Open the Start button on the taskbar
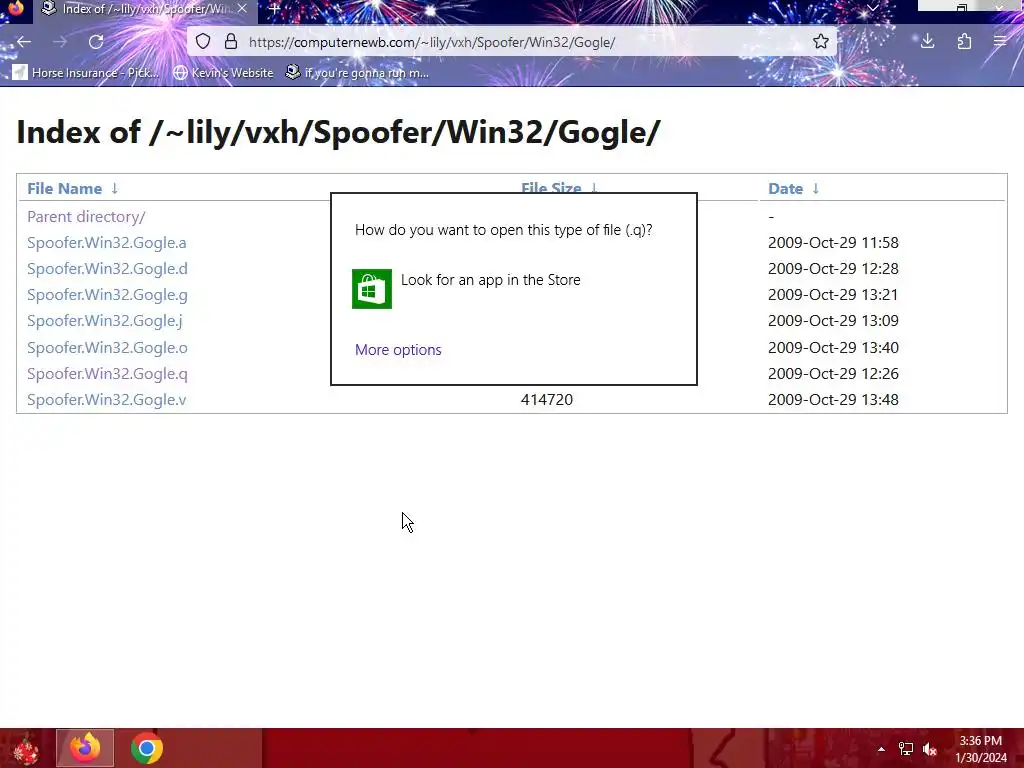The image size is (1024, 768). pyautogui.click(x=25, y=749)
